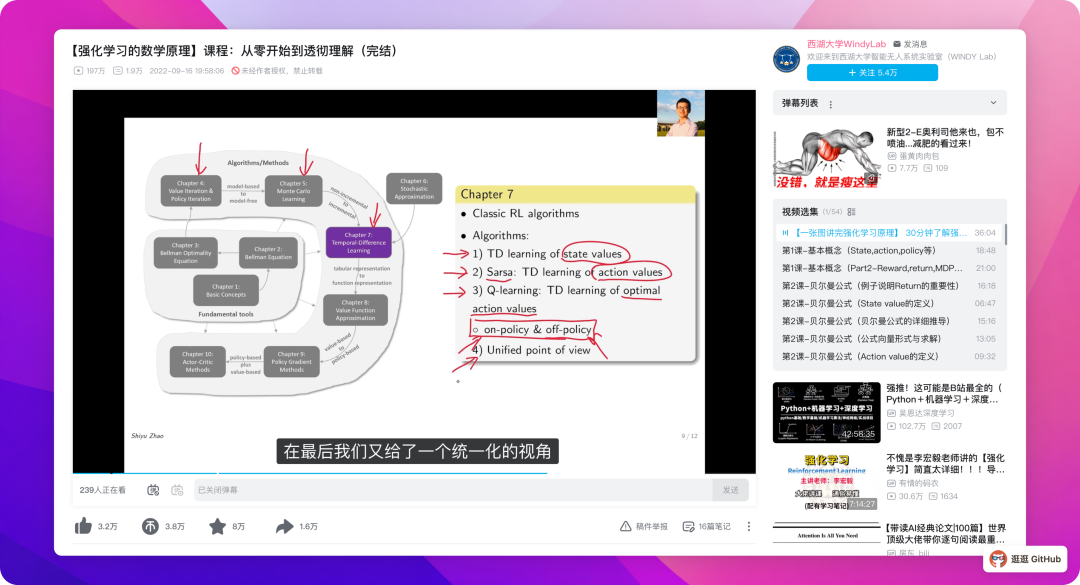Screen dimensions: 1080x585
Task: Click the 2022-09-16 19:58:06 upload date
Action: [187, 71]
